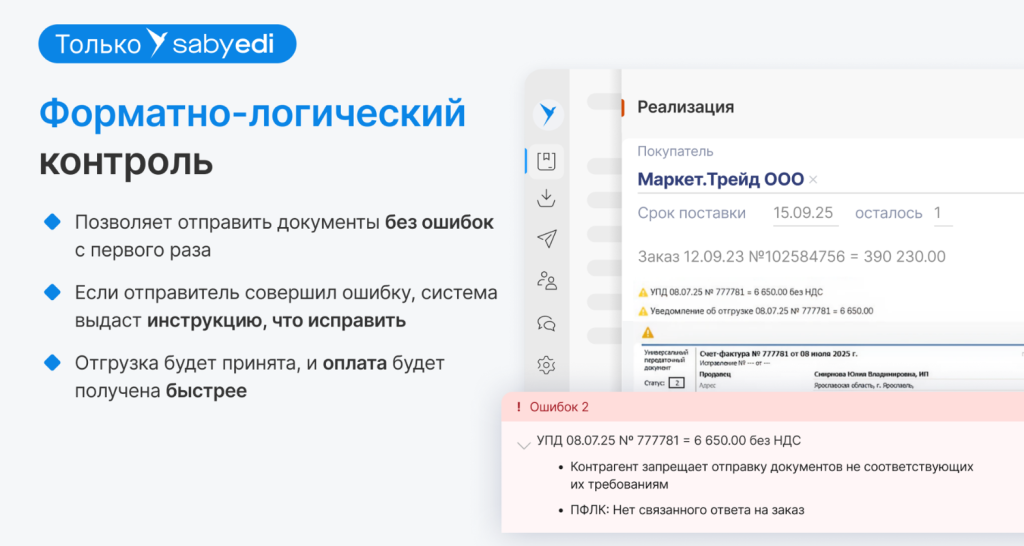Click УПД 08.07.25 line in the errors panel
Screen dimensions: 1024x546
[x=669, y=441]
